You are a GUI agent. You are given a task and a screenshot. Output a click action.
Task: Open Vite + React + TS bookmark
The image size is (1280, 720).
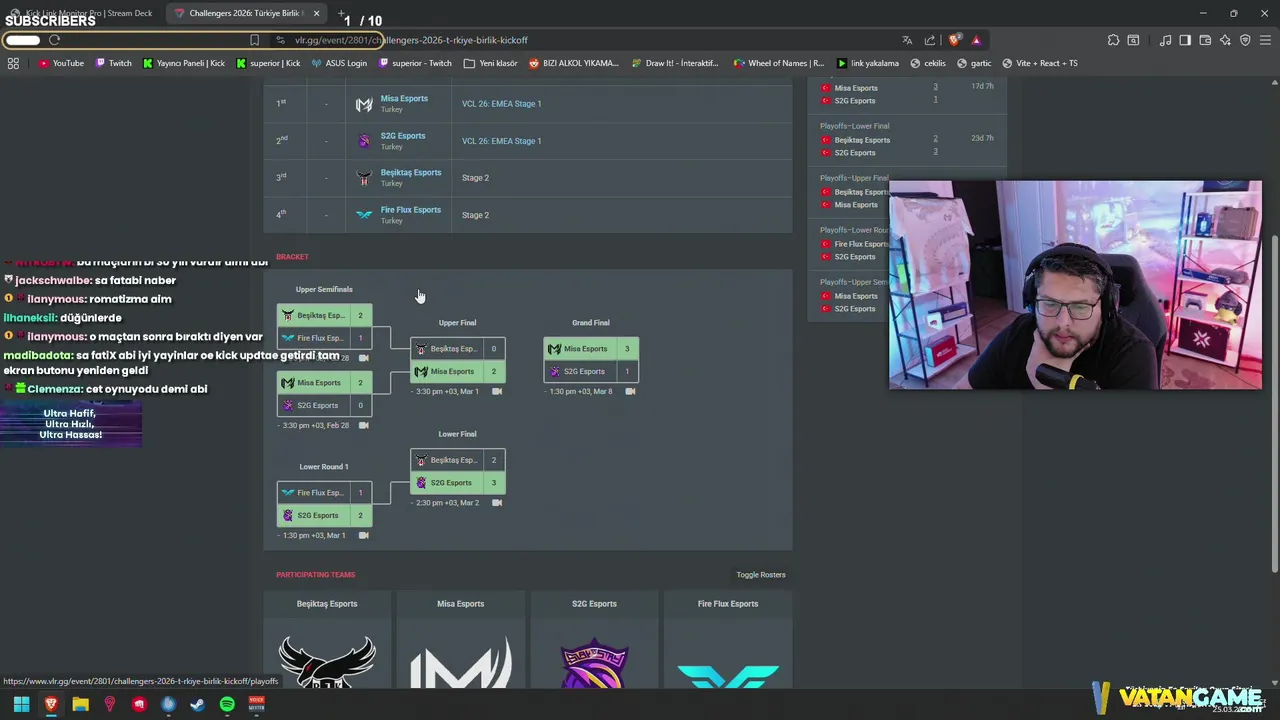point(1040,63)
